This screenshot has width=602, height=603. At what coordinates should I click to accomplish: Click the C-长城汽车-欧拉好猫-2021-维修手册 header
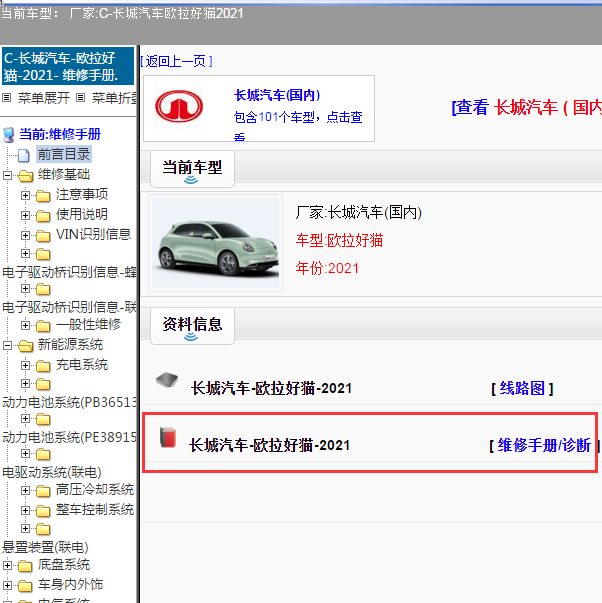point(68,67)
